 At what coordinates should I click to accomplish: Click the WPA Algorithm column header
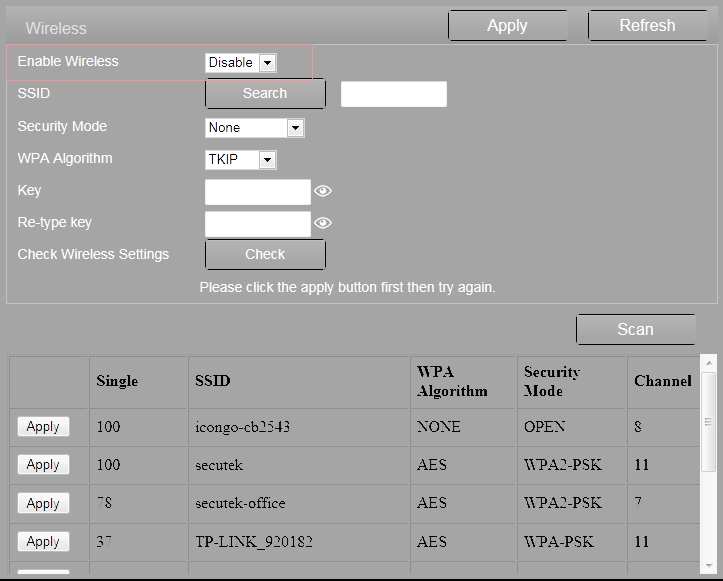[463, 381]
